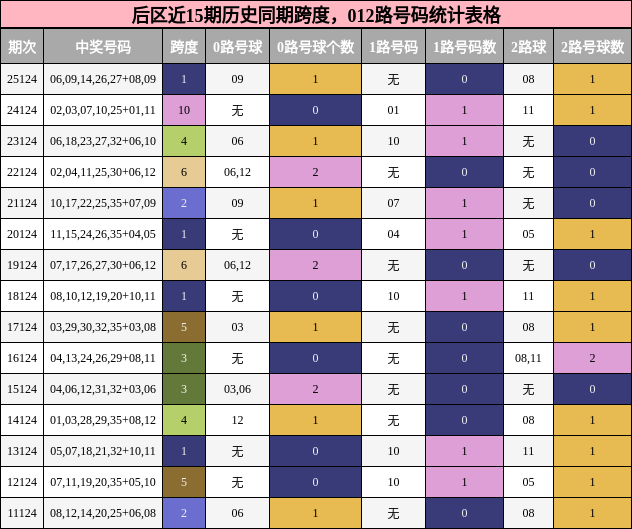Select winning numbers 06,18,23,27,32+06,10
This screenshot has width=632, height=529.
[103, 141]
